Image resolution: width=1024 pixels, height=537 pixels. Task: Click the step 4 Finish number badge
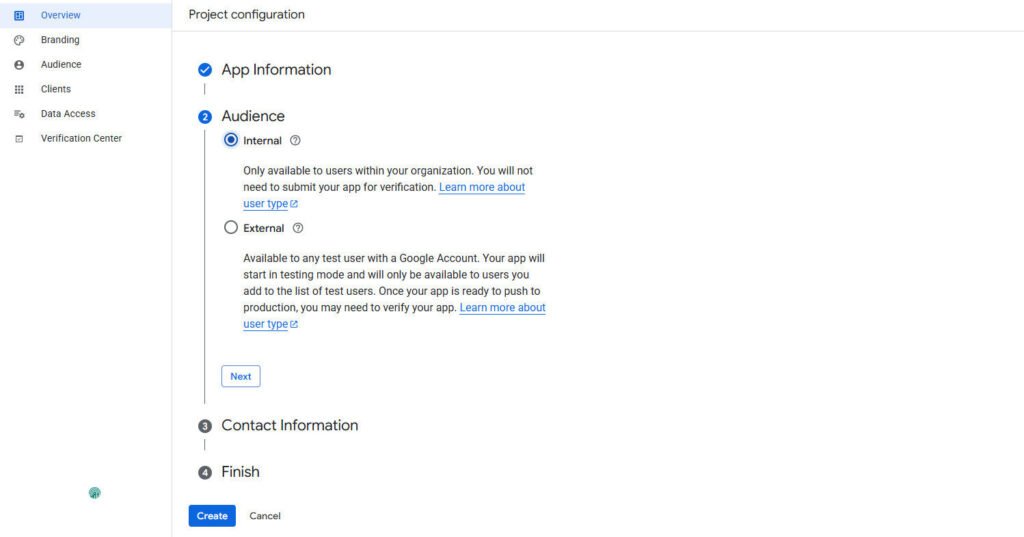[x=205, y=472]
